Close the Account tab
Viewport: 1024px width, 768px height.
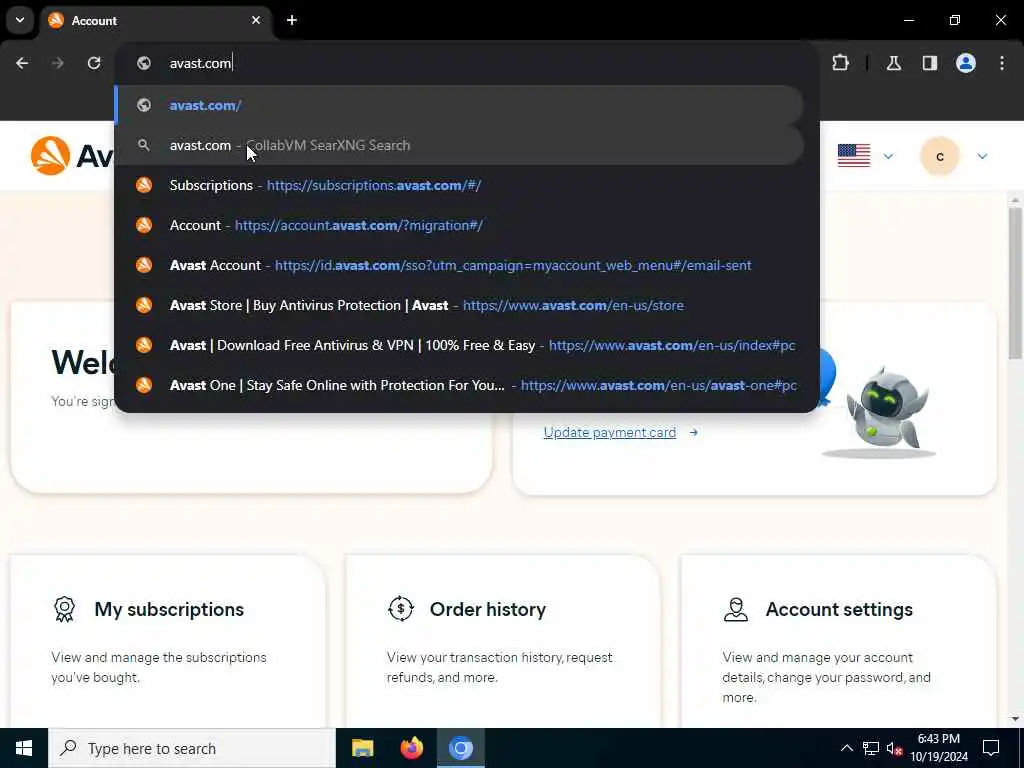coord(256,20)
